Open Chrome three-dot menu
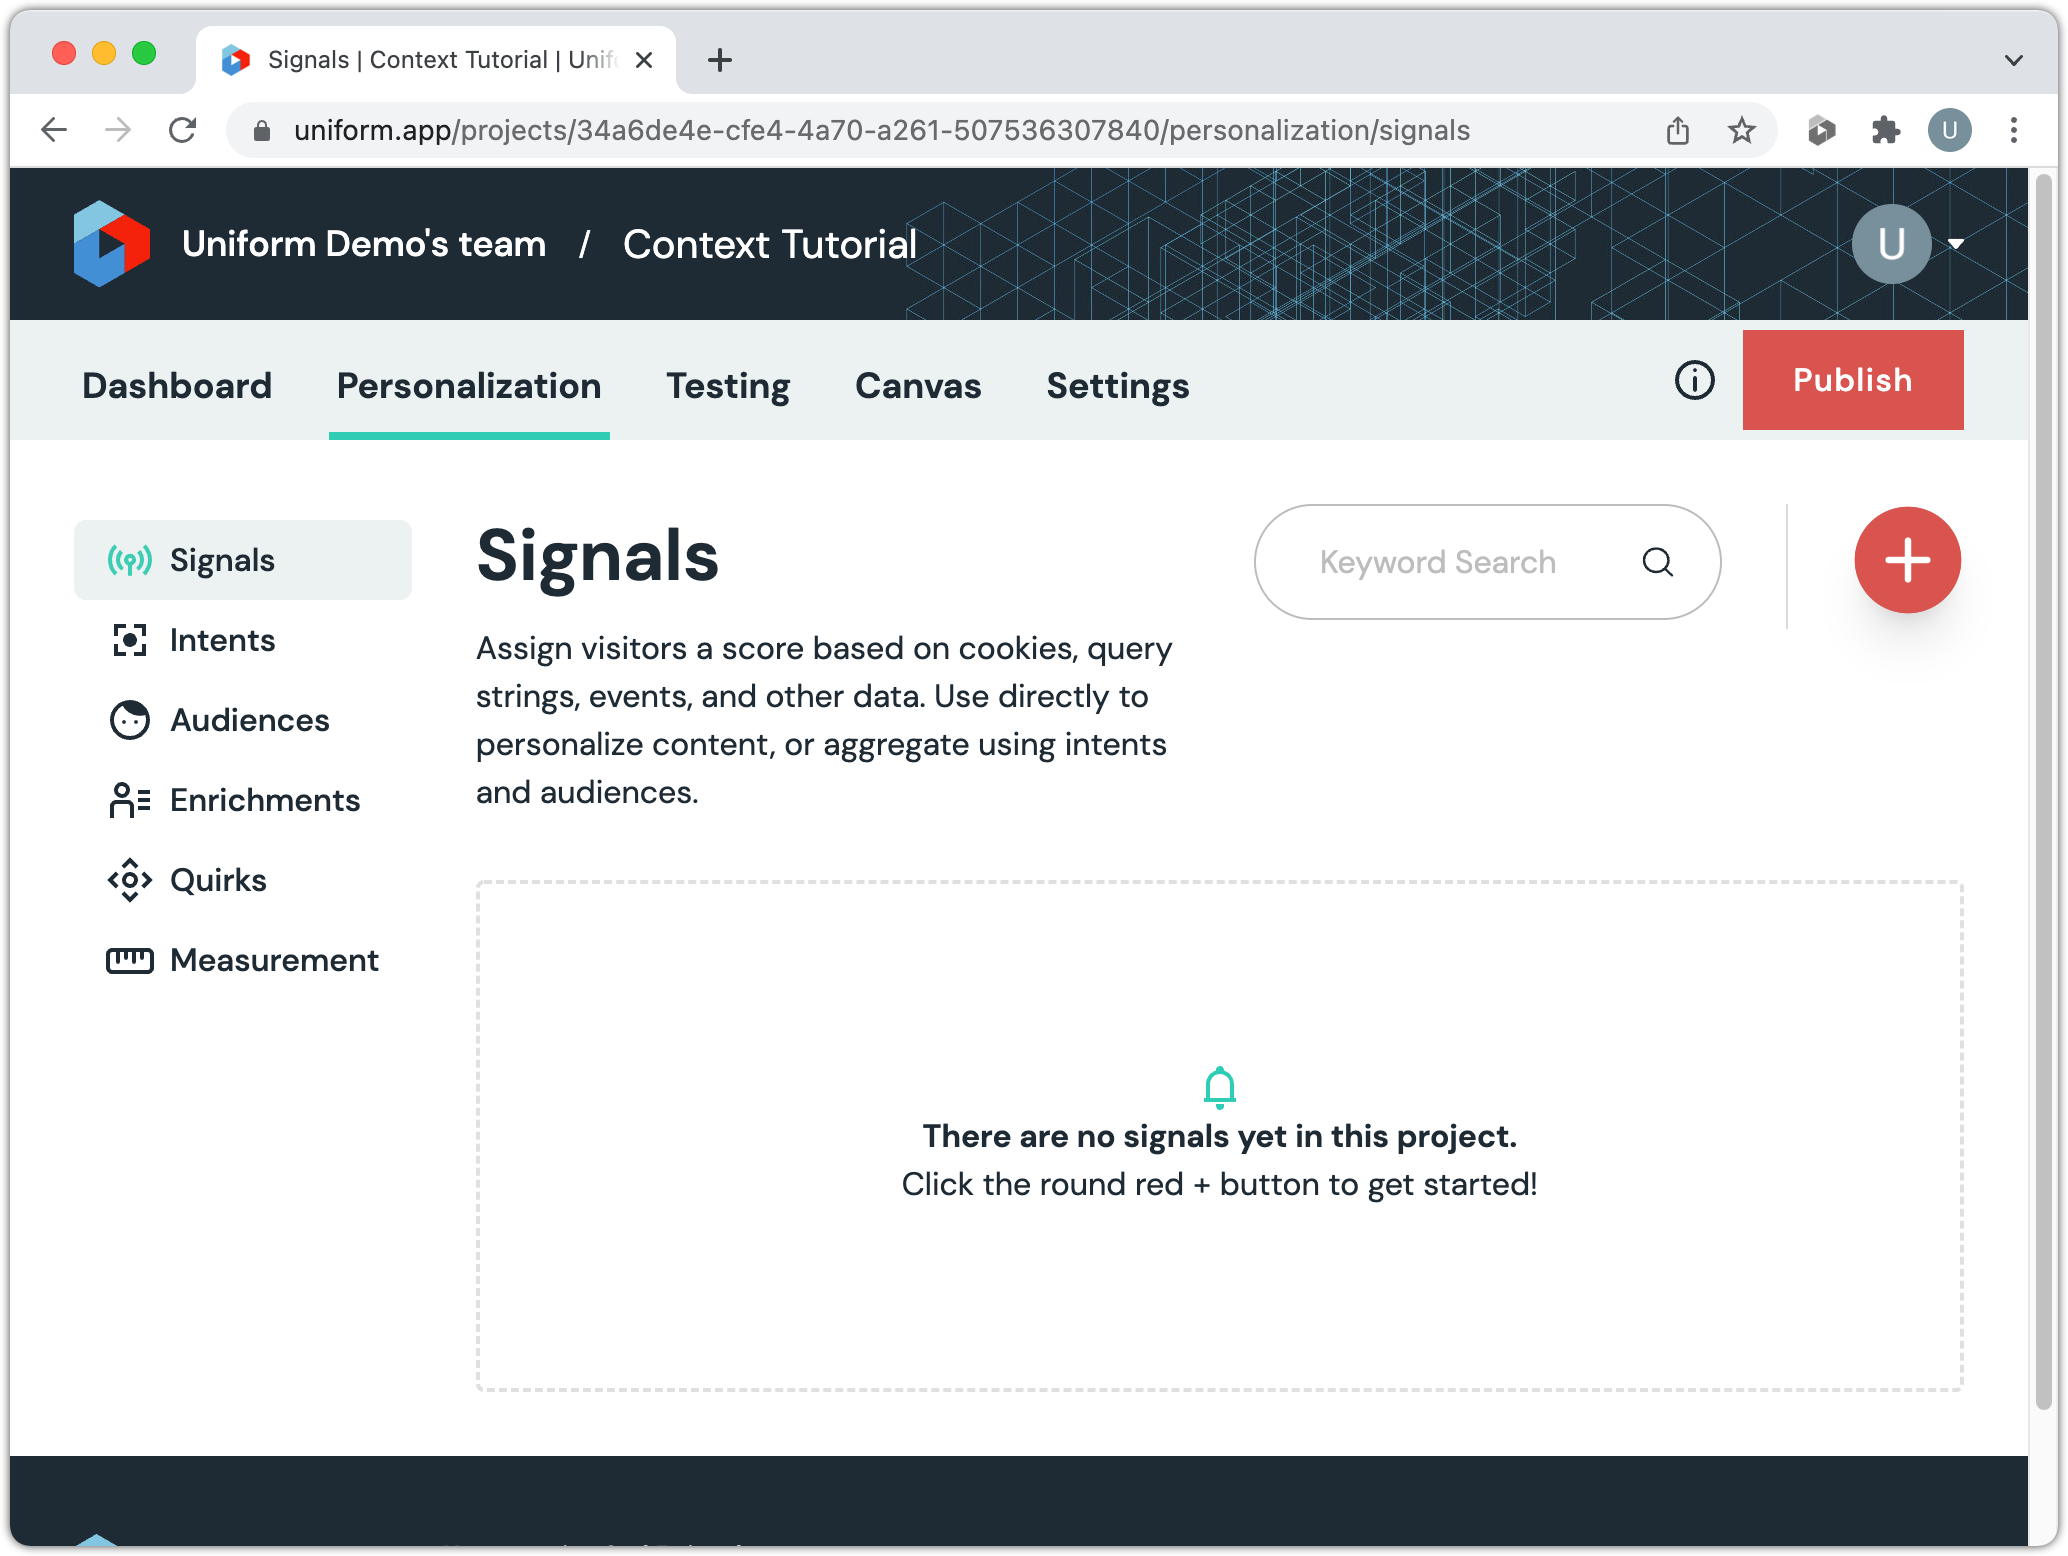 click(2014, 130)
